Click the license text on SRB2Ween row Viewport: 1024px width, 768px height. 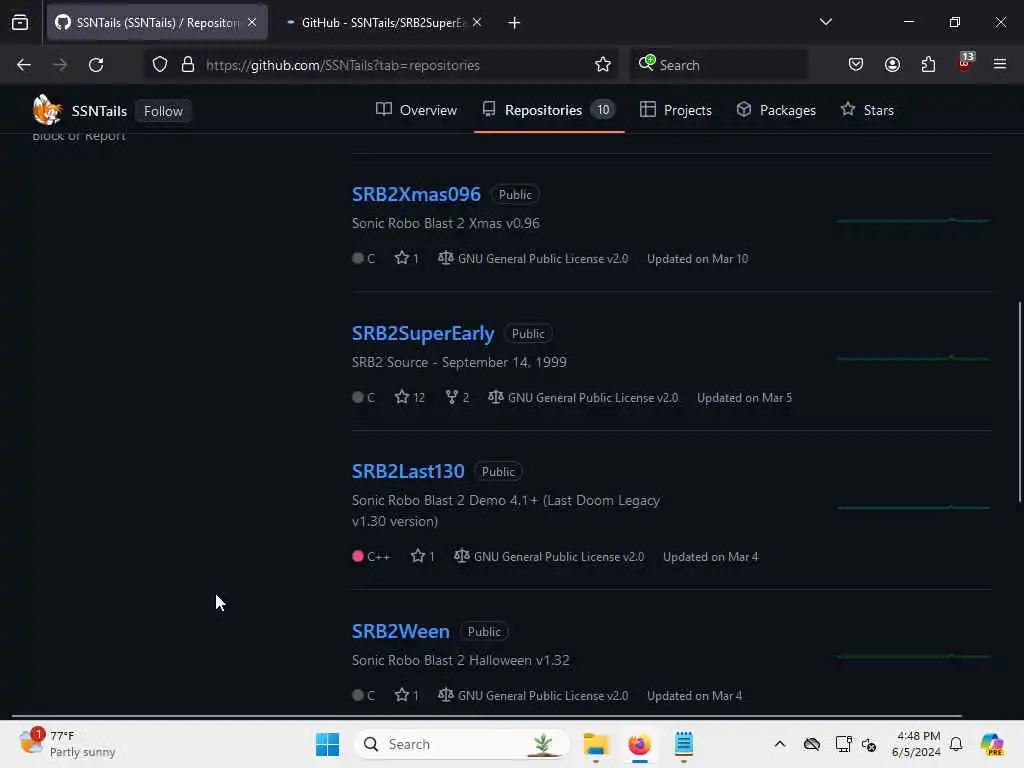click(543, 696)
